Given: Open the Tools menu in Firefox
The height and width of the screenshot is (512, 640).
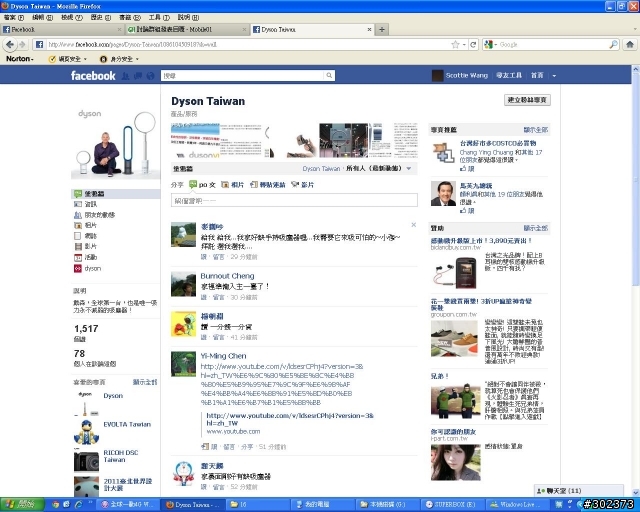Looking at the screenshot, I should 159,17.
